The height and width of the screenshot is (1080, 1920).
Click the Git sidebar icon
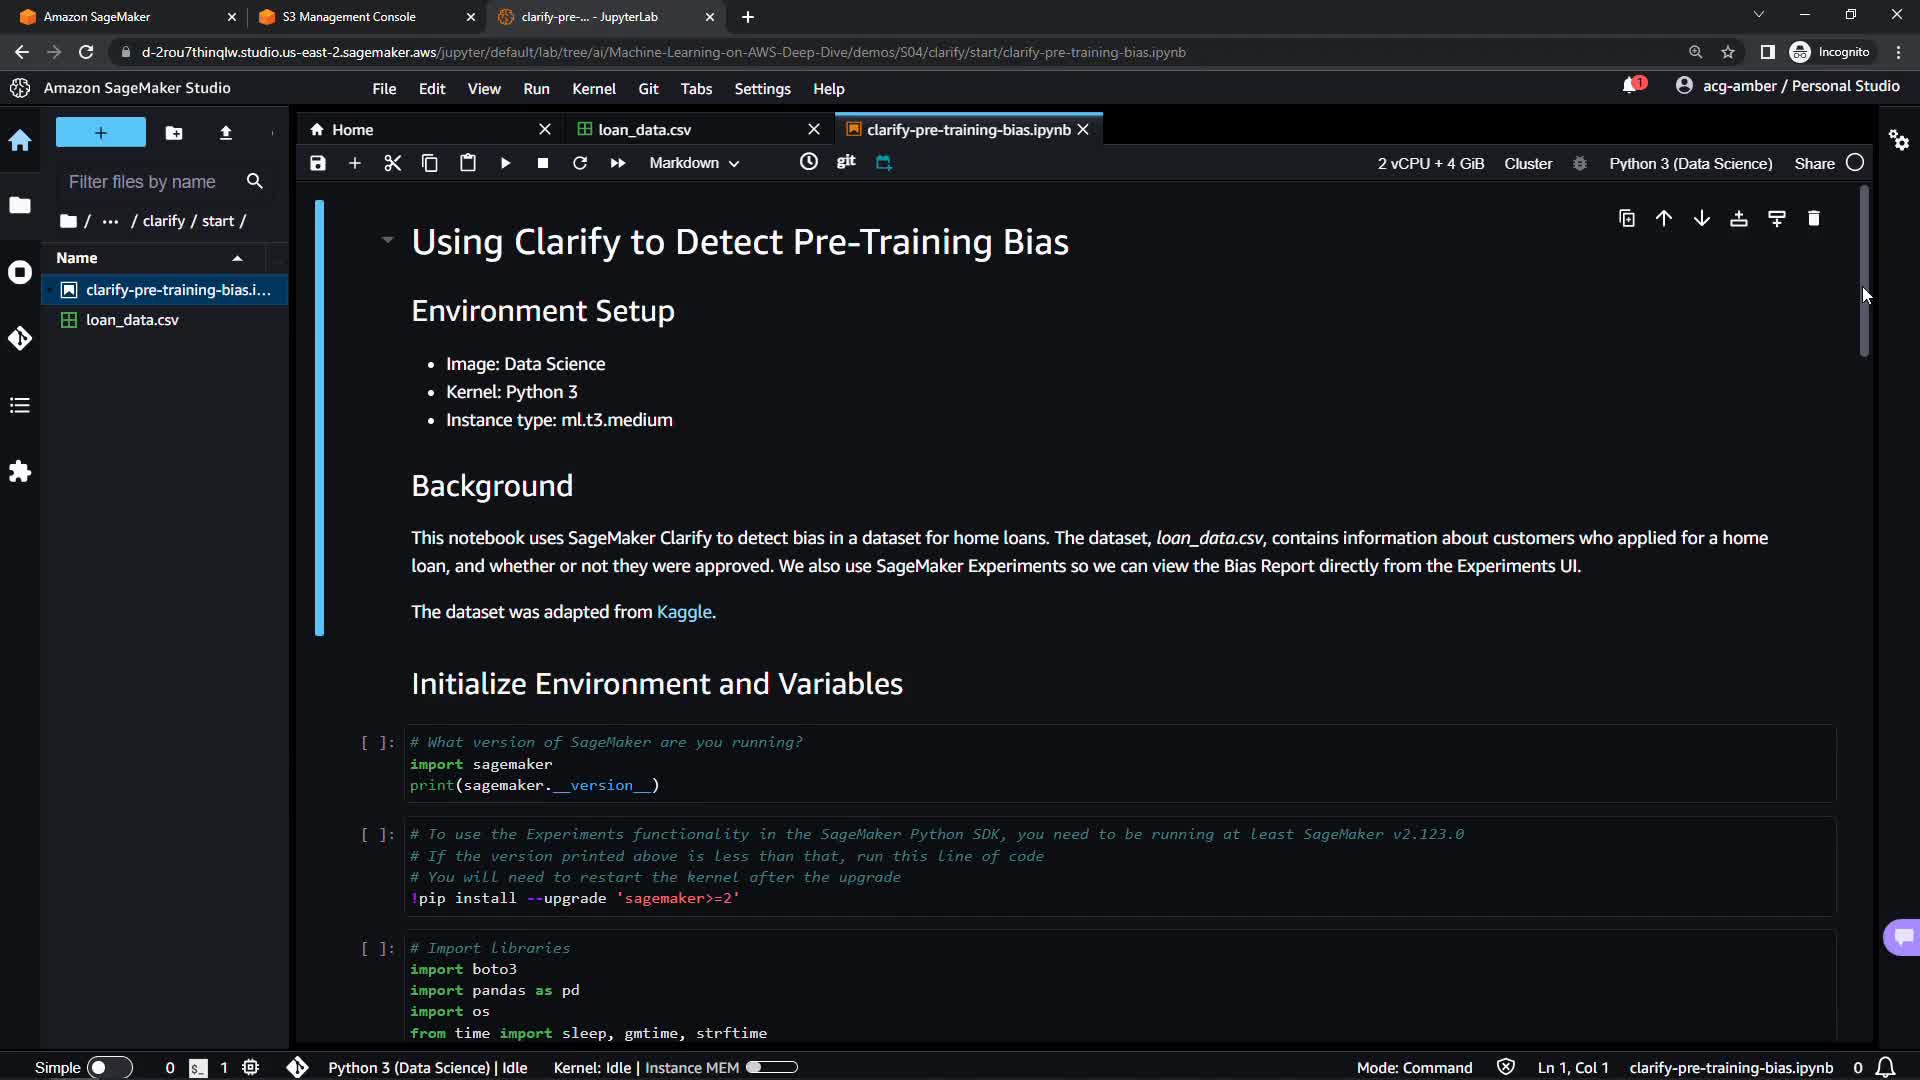pos(20,339)
